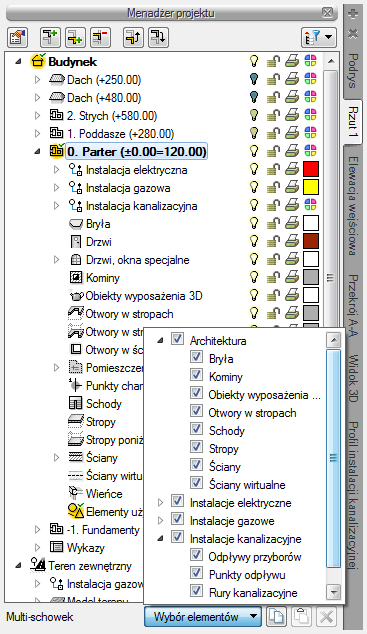This screenshot has height=634, width=367.
Task: Expand 1. Poddasze (+280.00) node
Action: (38, 133)
